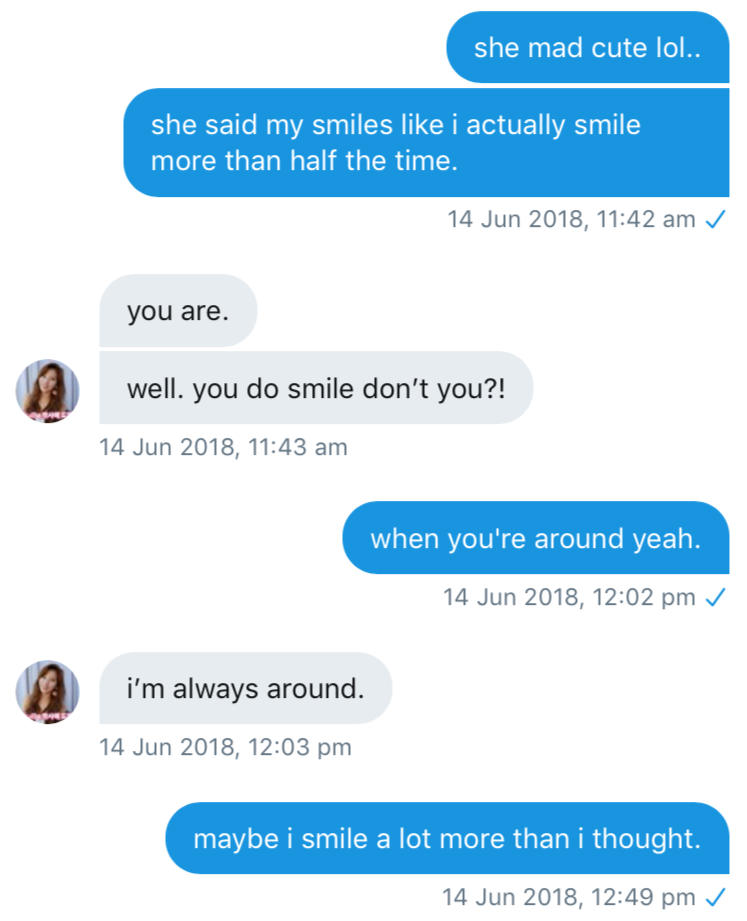Select the "i'm always around." message

[245, 689]
